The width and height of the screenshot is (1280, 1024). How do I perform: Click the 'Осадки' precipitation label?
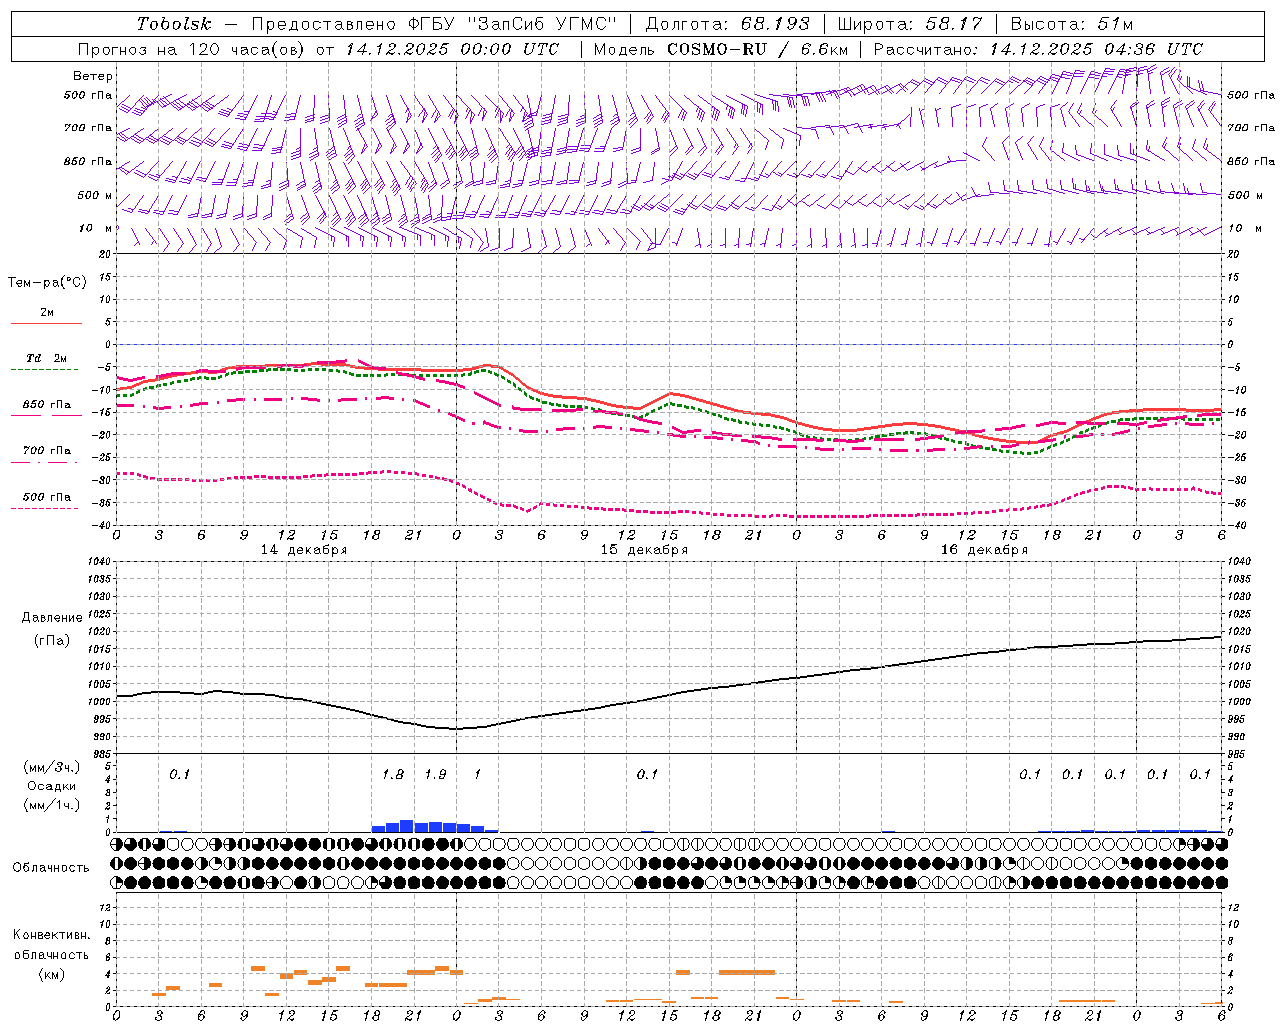pos(52,786)
